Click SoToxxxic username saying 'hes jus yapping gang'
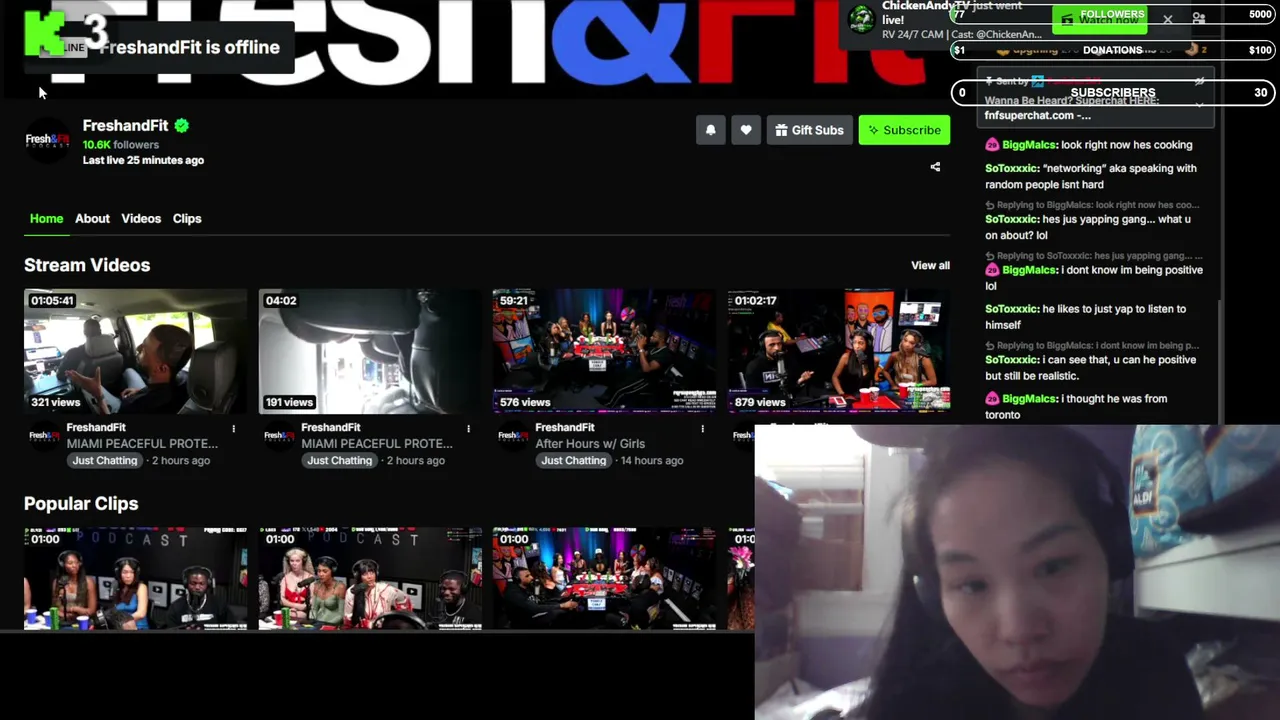1280x720 pixels. pos(1011,220)
